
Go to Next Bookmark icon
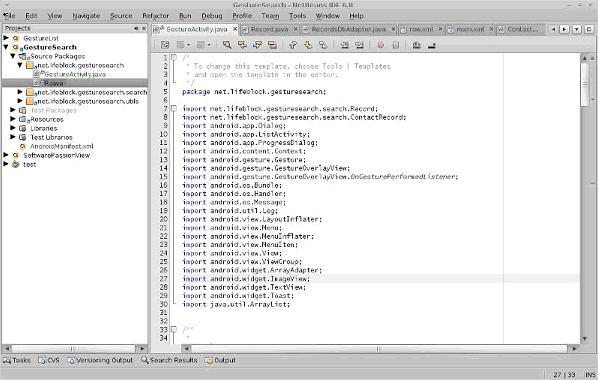(308, 45)
